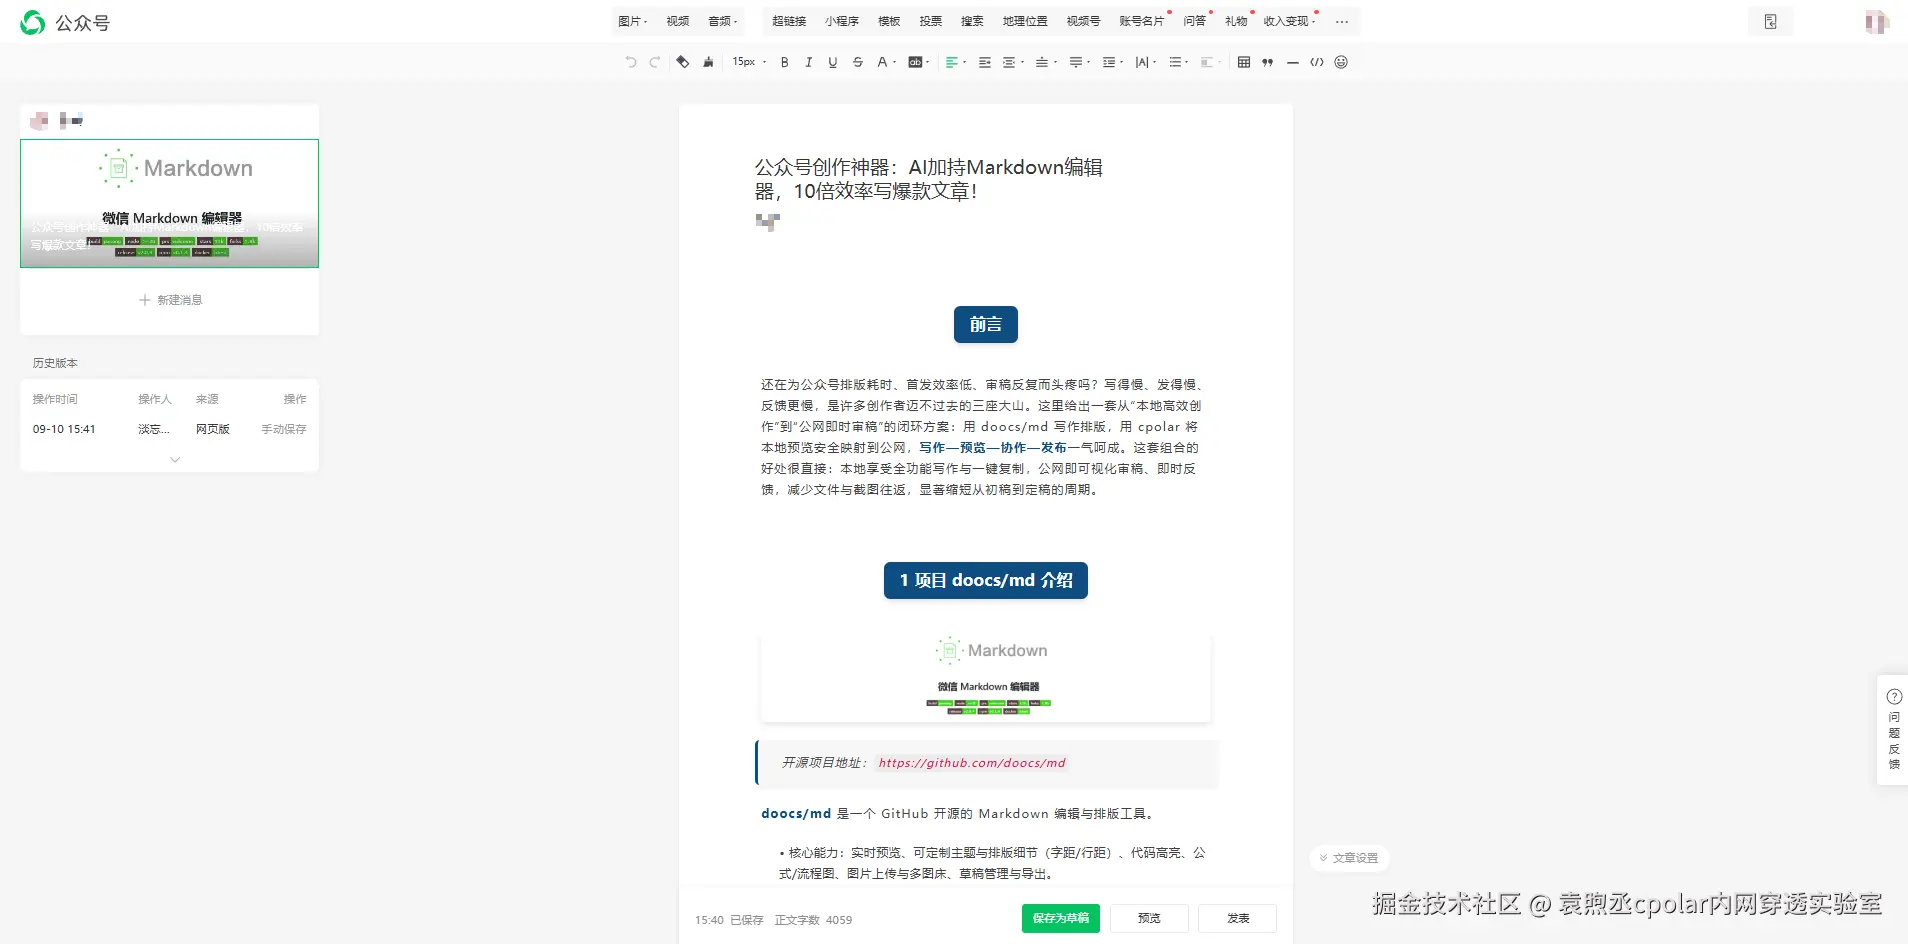This screenshot has width=1908, height=944.
Task: Select the 09-10 15:41 history version
Action: [170, 429]
